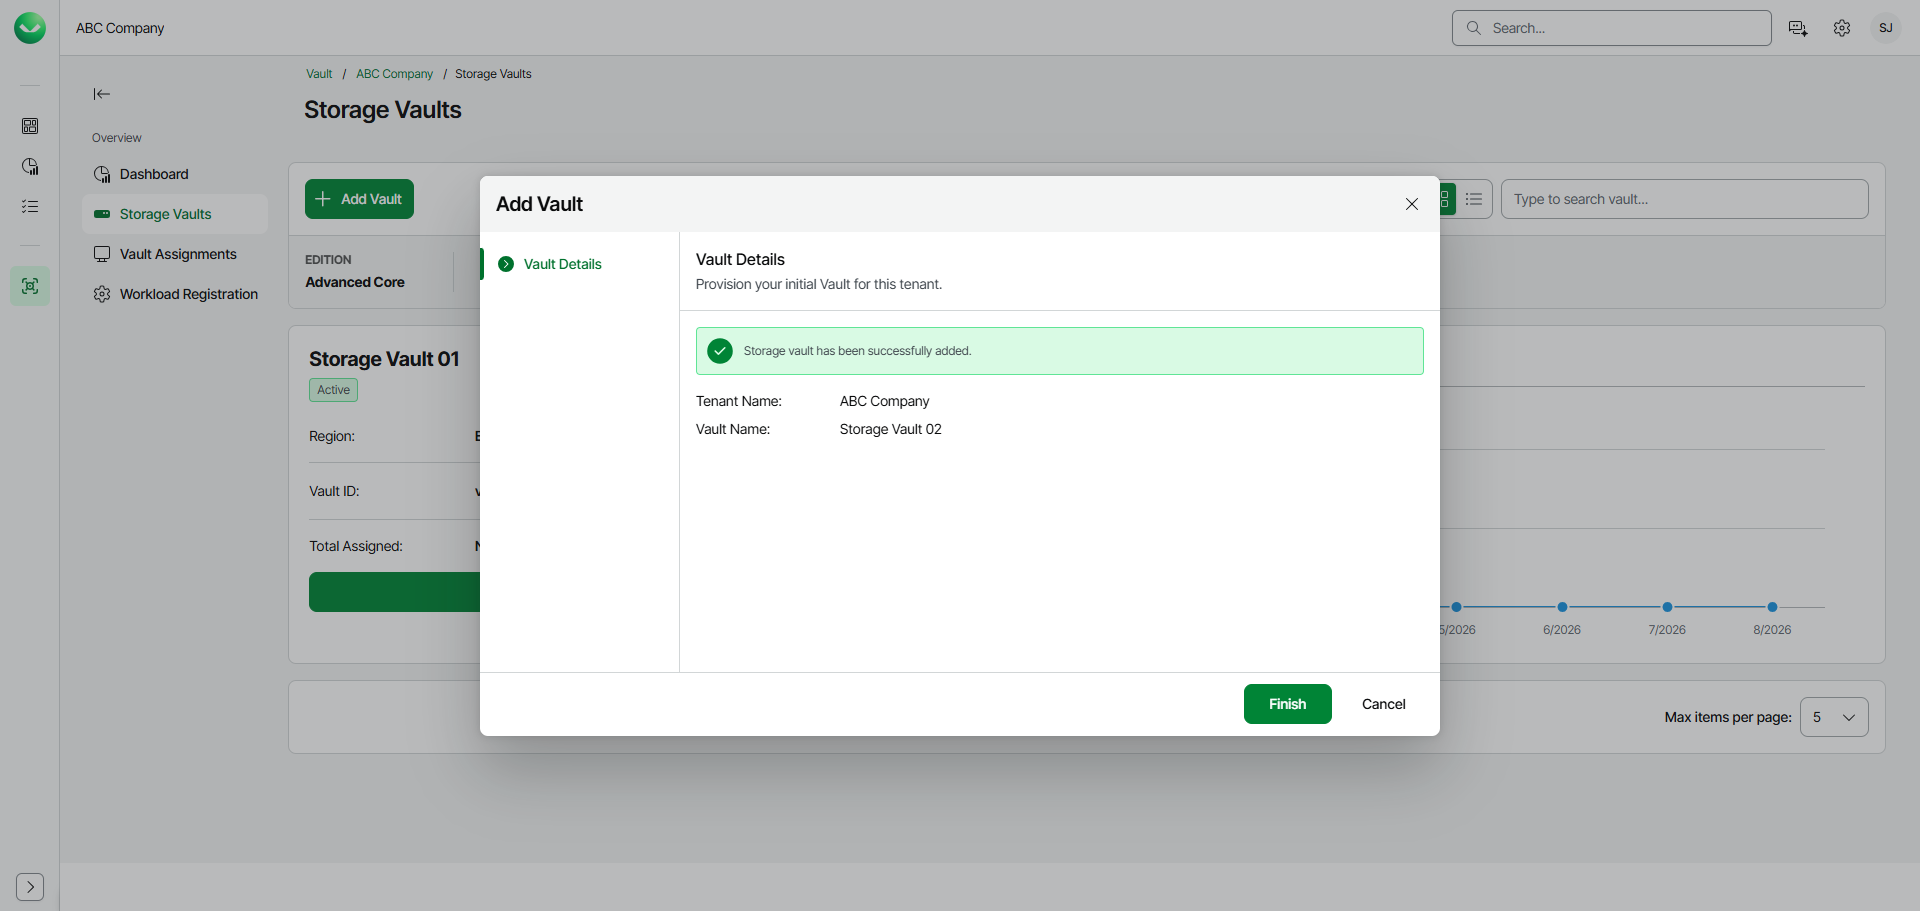The width and height of the screenshot is (1920, 911).
Task: Click 'Advanced Core' edition text
Action: tap(355, 282)
